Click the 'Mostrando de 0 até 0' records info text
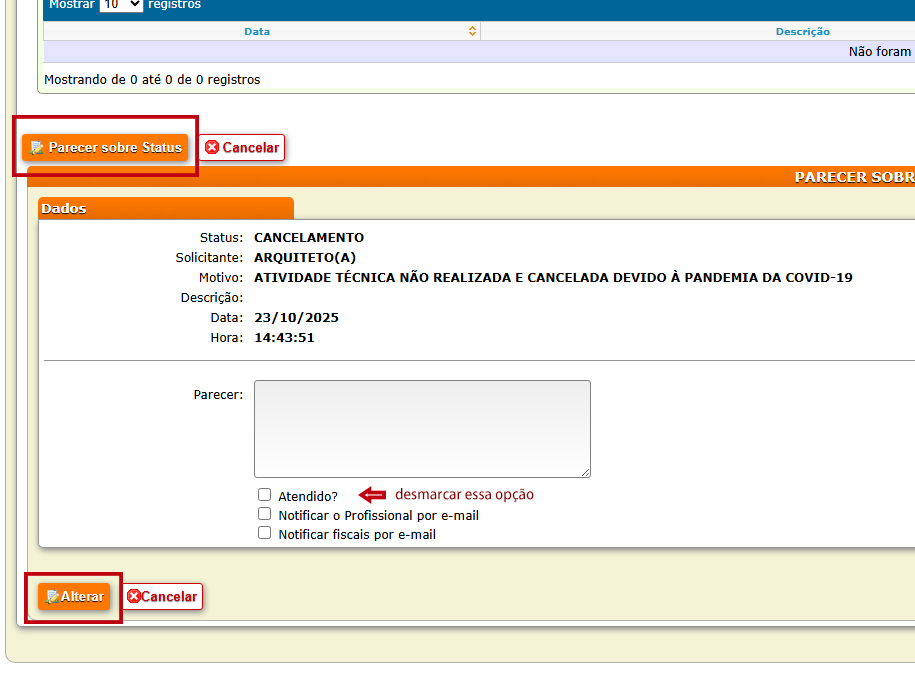This screenshot has height=693, width=915. (x=152, y=79)
